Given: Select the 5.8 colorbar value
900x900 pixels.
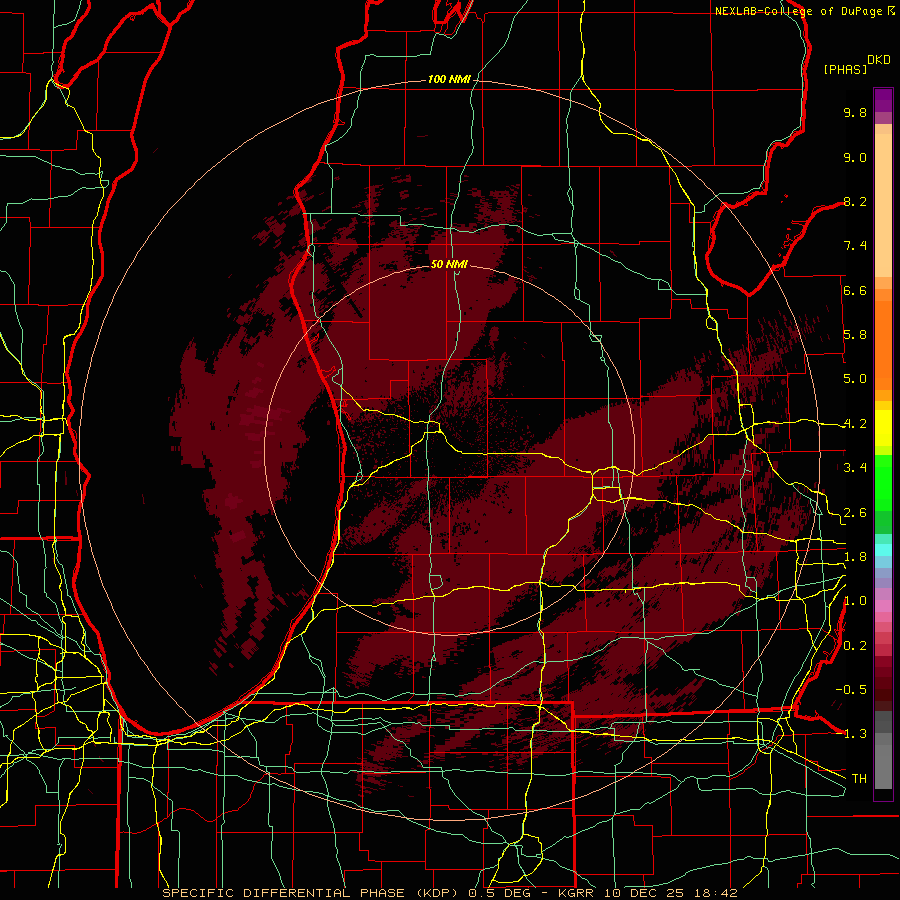Looking at the screenshot, I should (855, 335).
